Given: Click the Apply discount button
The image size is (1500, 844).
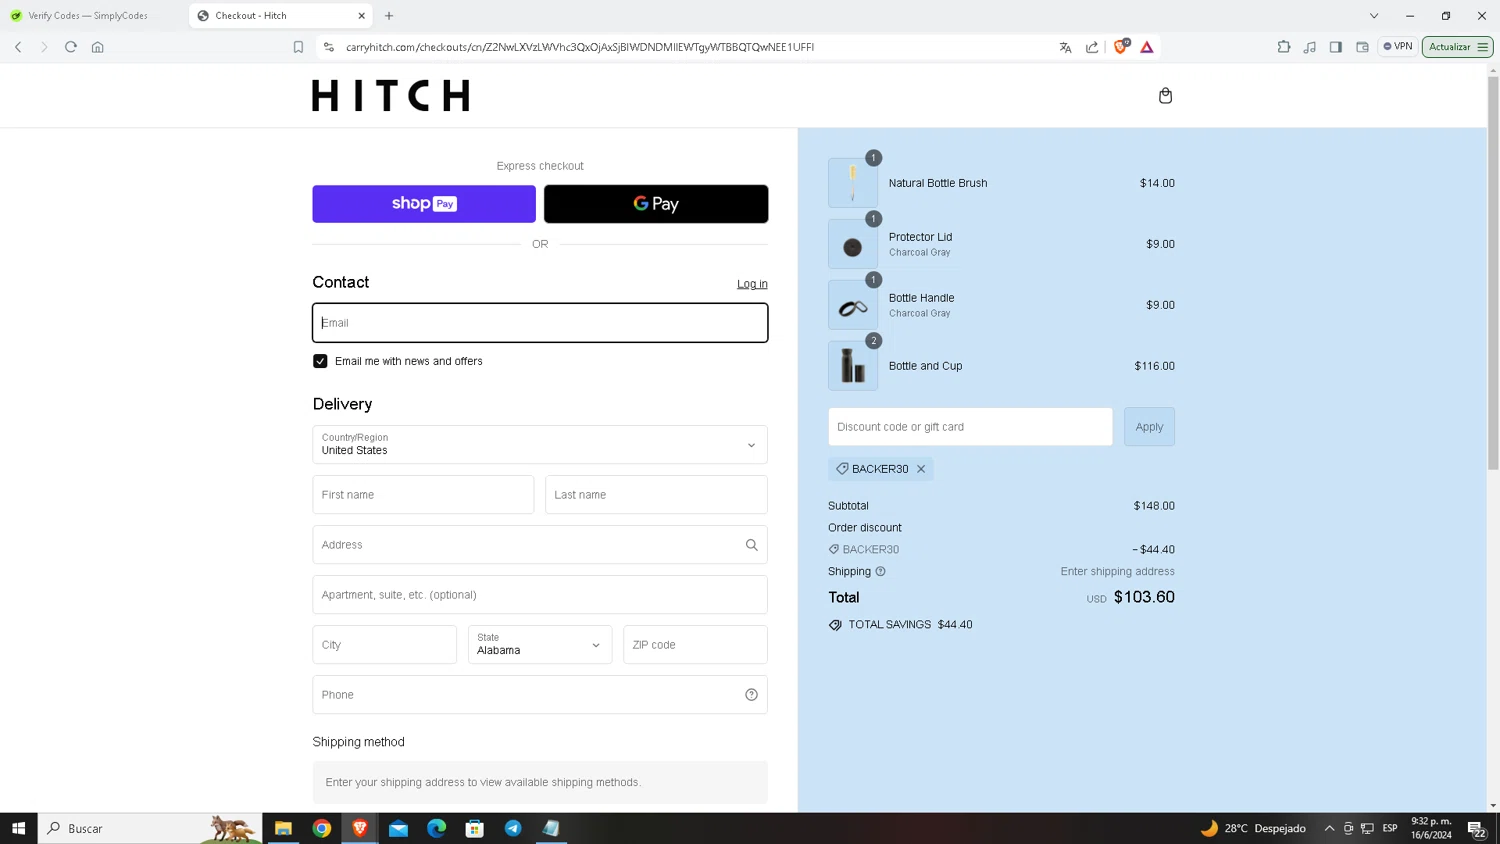Looking at the screenshot, I should tap(1149, 427).
